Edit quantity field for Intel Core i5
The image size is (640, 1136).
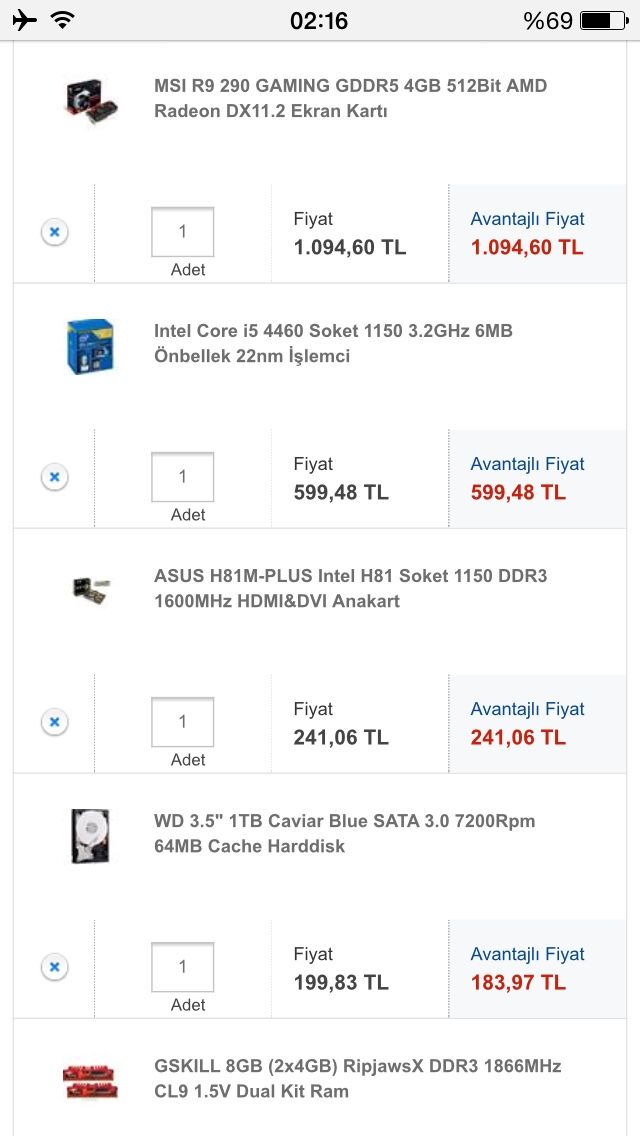point(182,477)
